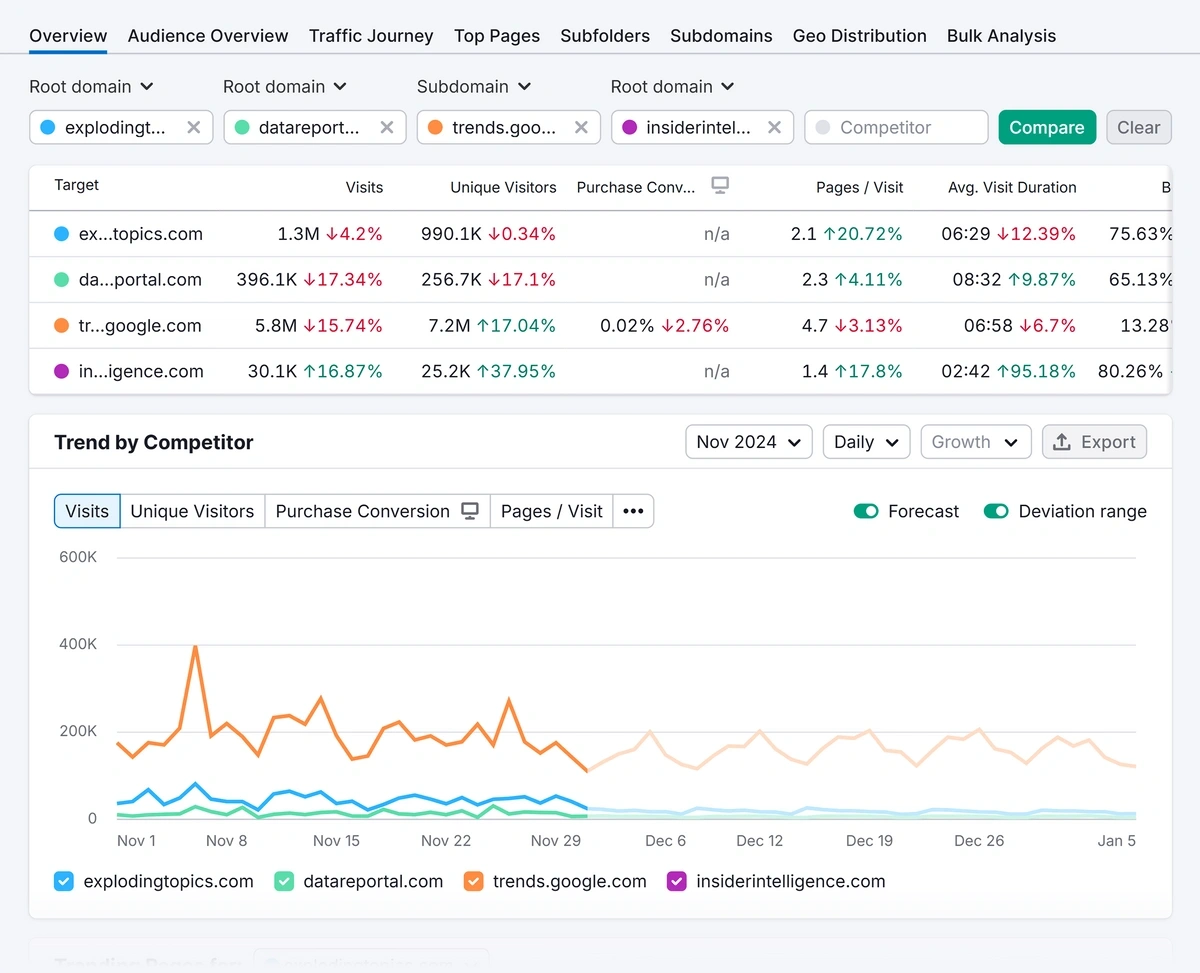Remove insiderintelligence competitor with X icon
The height and width of the screenshot is (973, 1200).
774,127
